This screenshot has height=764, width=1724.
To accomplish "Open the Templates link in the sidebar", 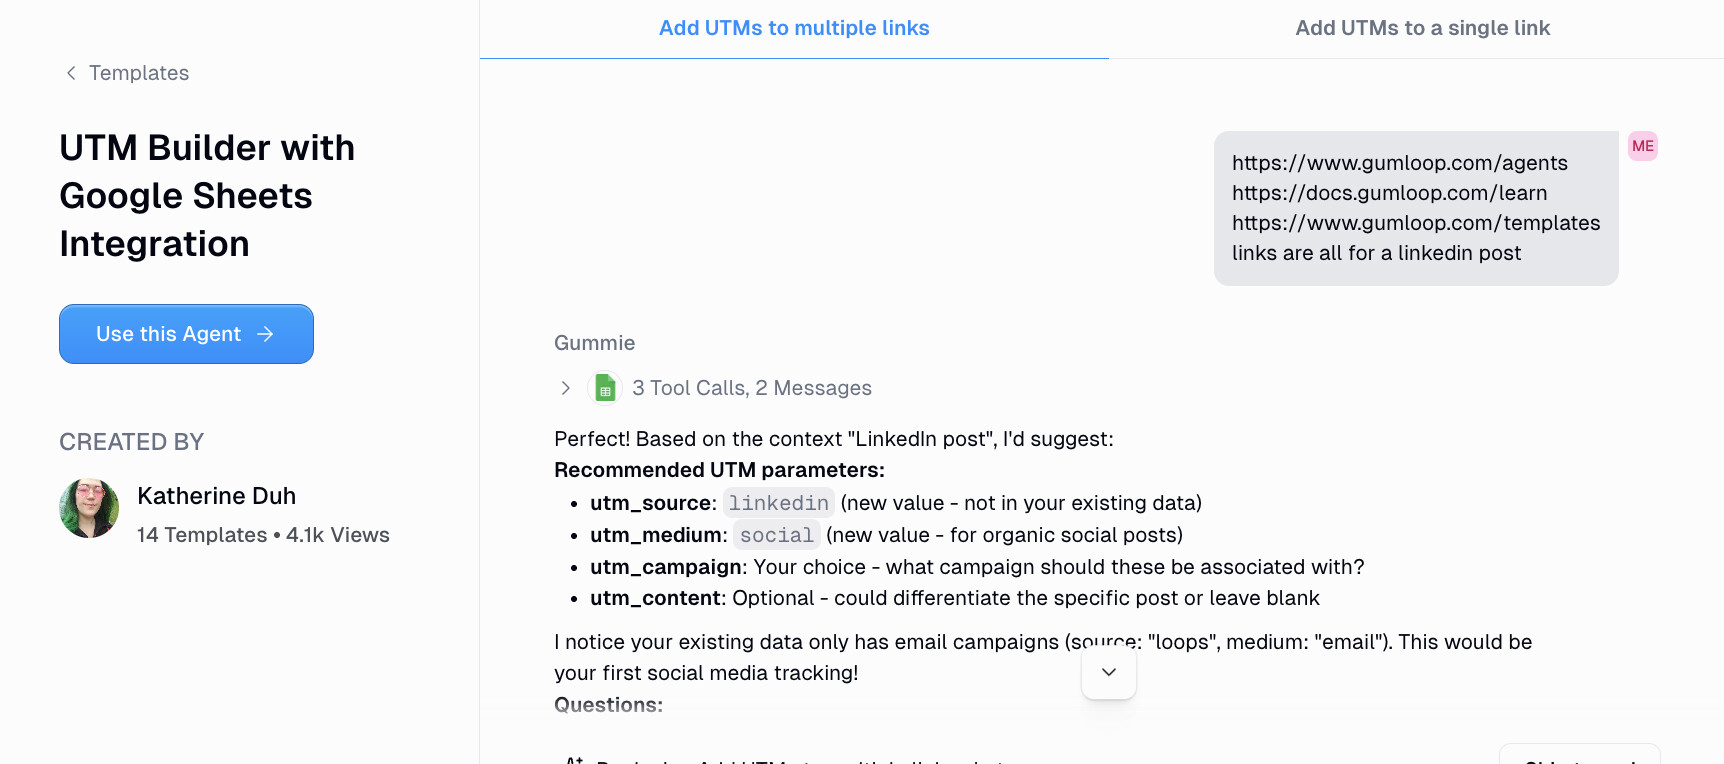I will (139, 72).
